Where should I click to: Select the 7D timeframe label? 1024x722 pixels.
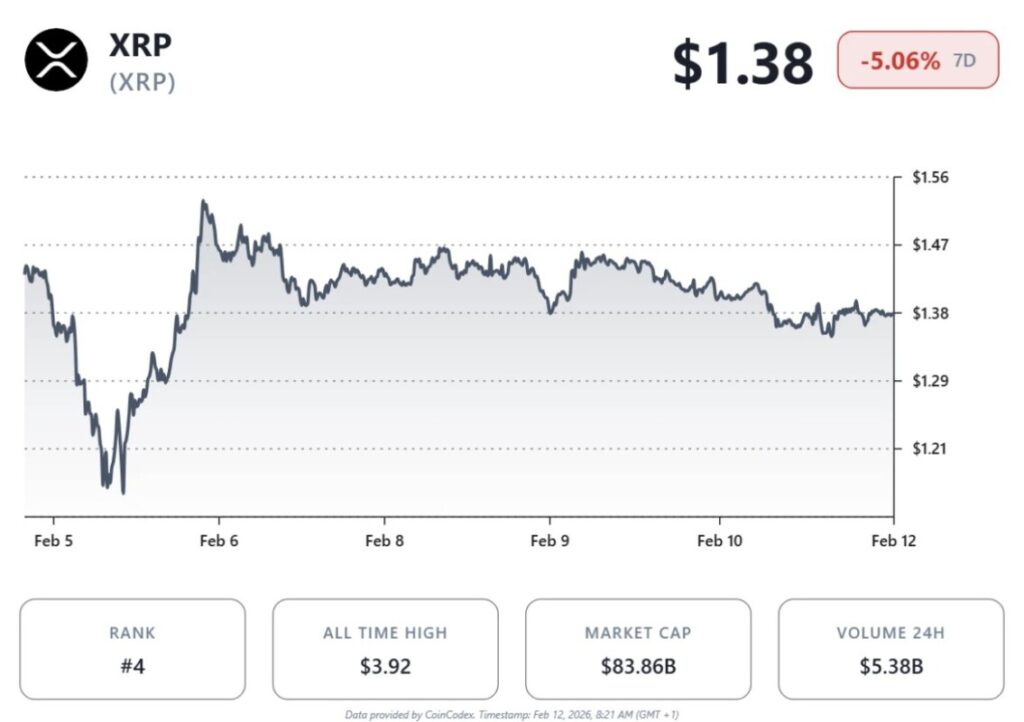tap(964, 60)
